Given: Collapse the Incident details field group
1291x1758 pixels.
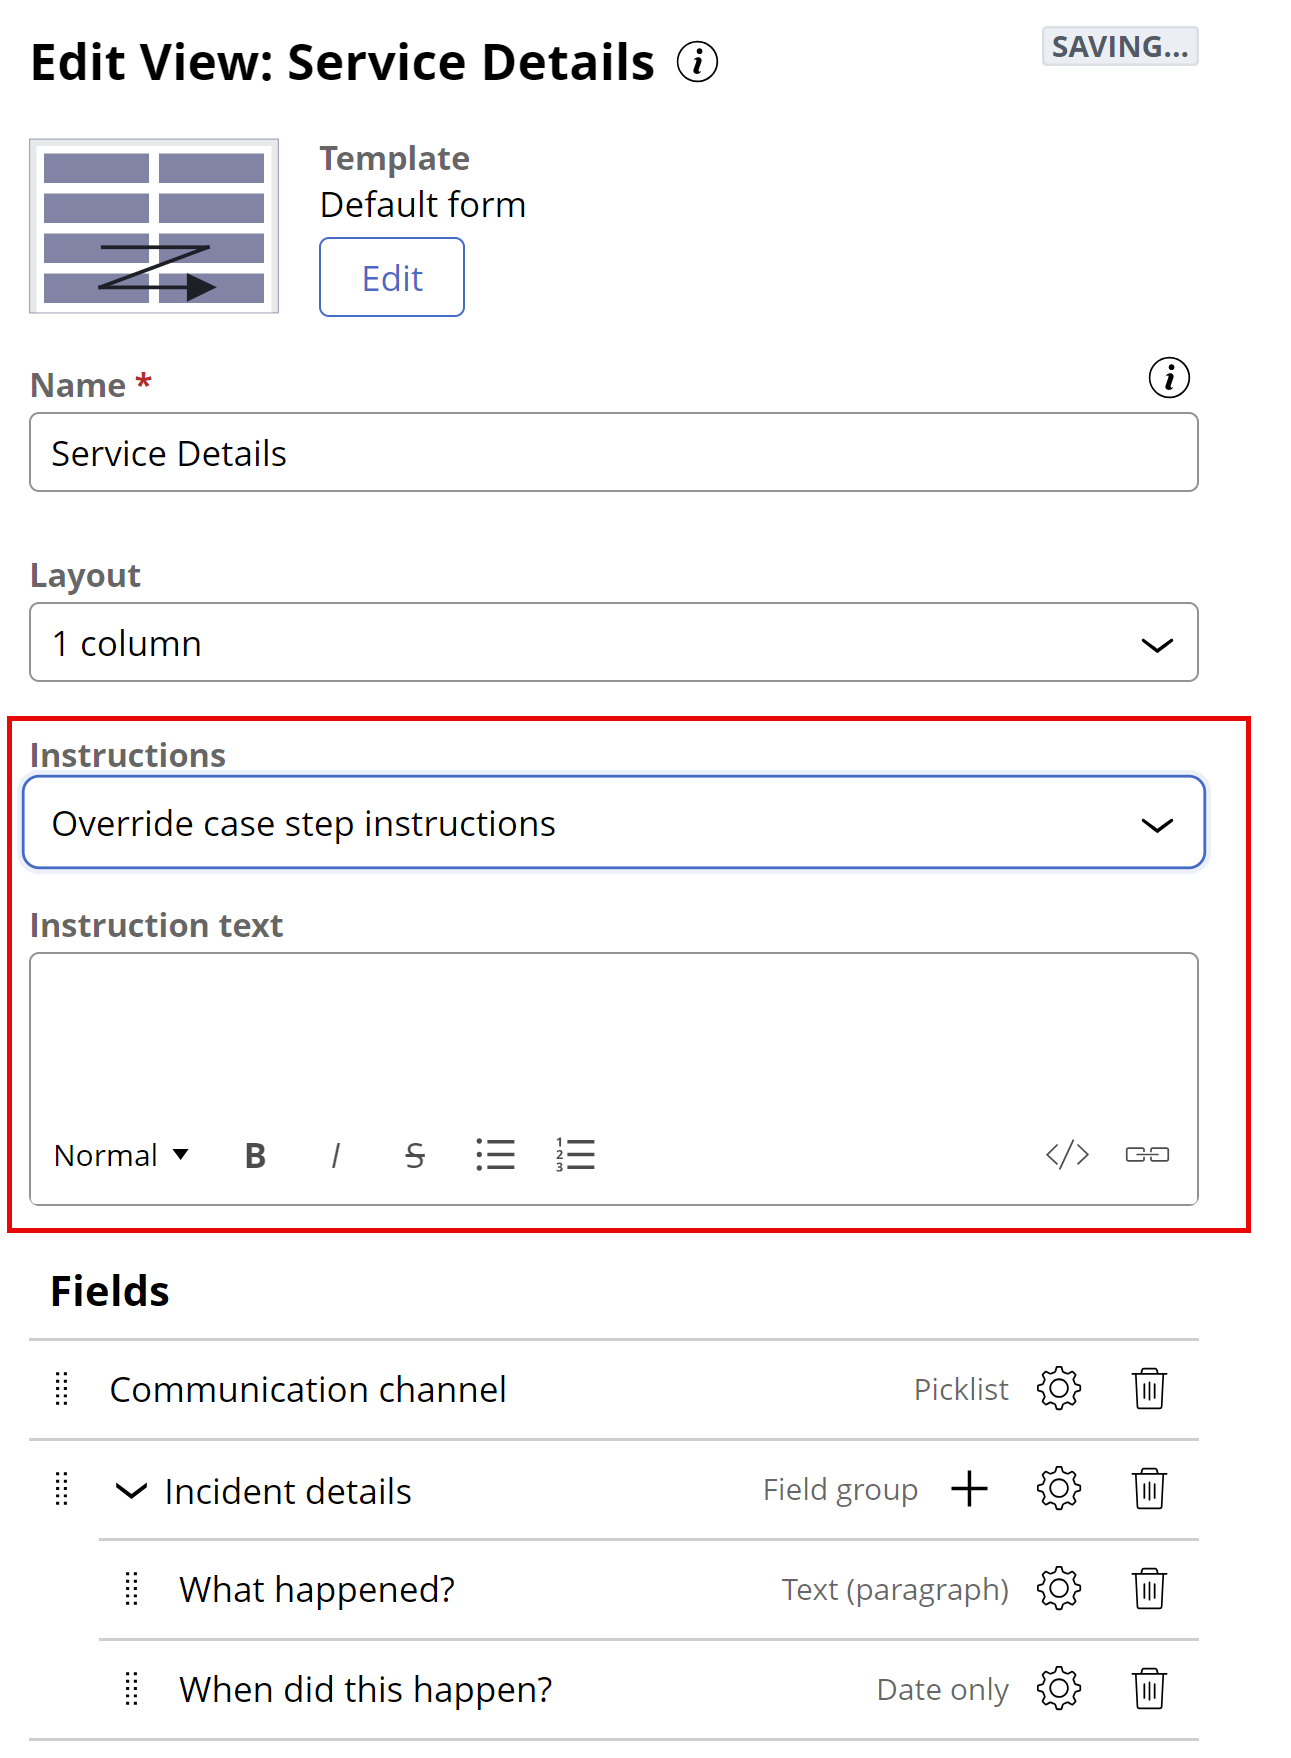Looking at the screenshot, I should tap(131, 1491).
